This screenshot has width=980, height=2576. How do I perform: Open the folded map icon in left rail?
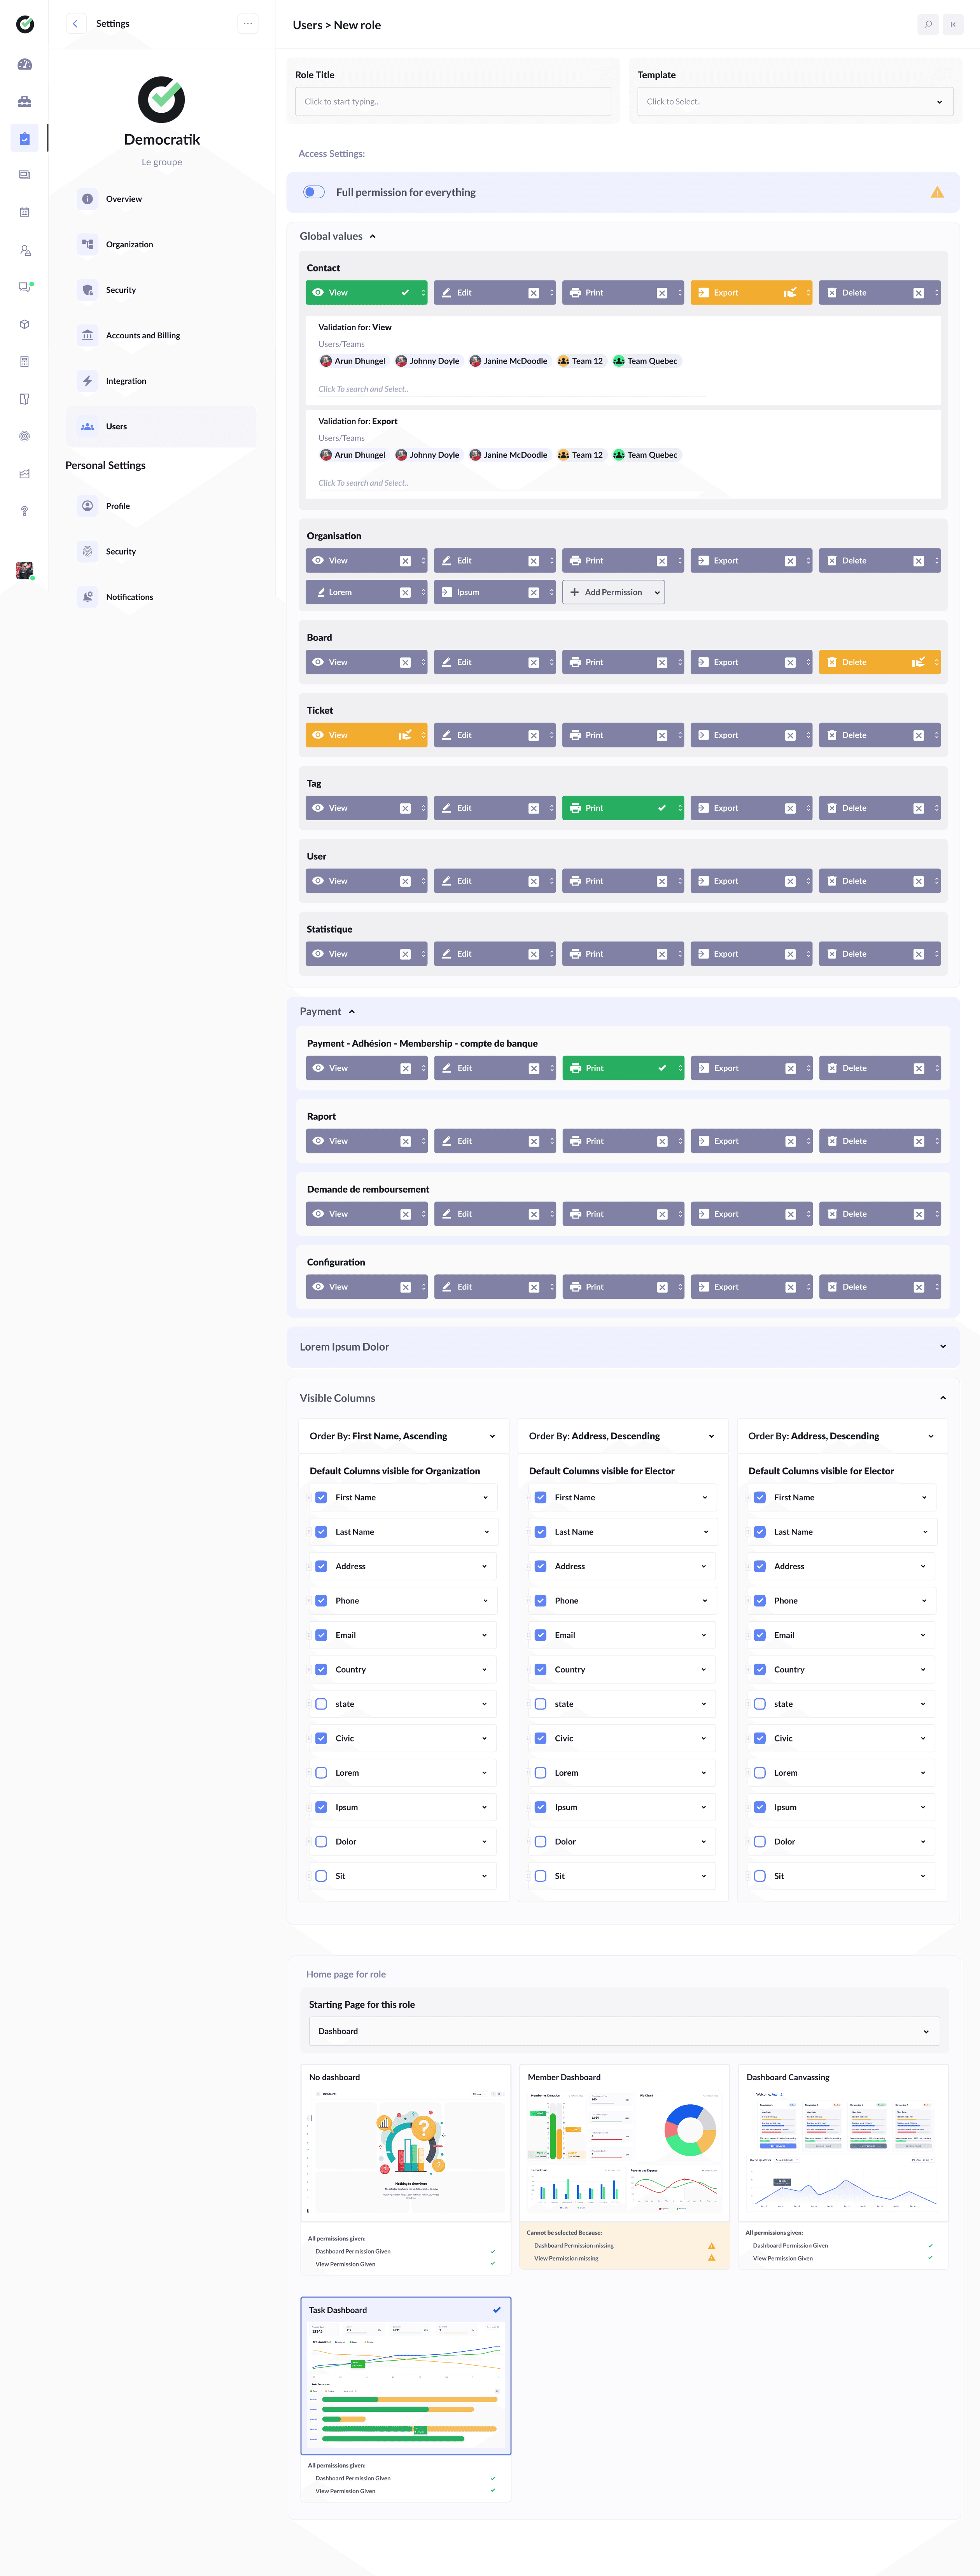pos(25,399)
